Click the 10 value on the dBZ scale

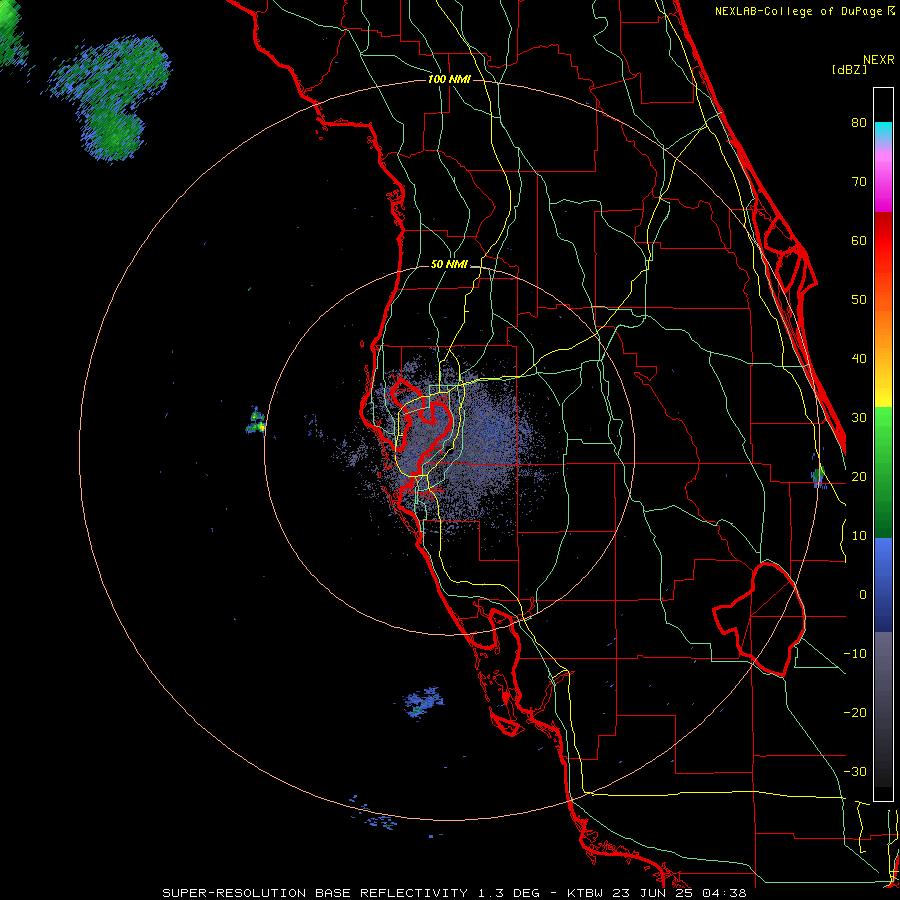tap(859, 536)
